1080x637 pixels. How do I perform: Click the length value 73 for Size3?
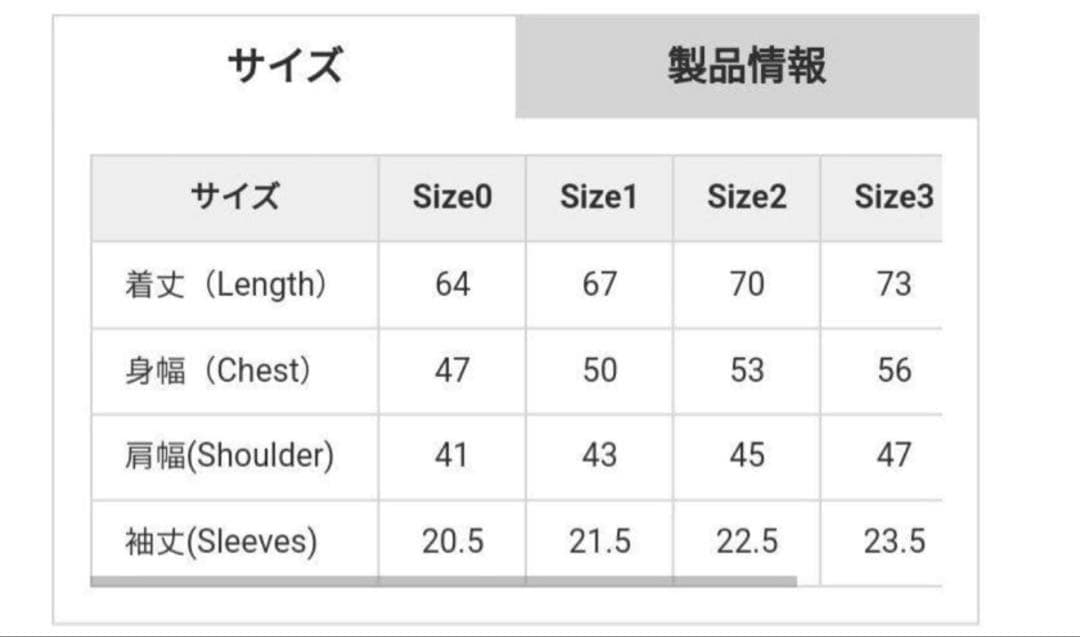point(893,283)
